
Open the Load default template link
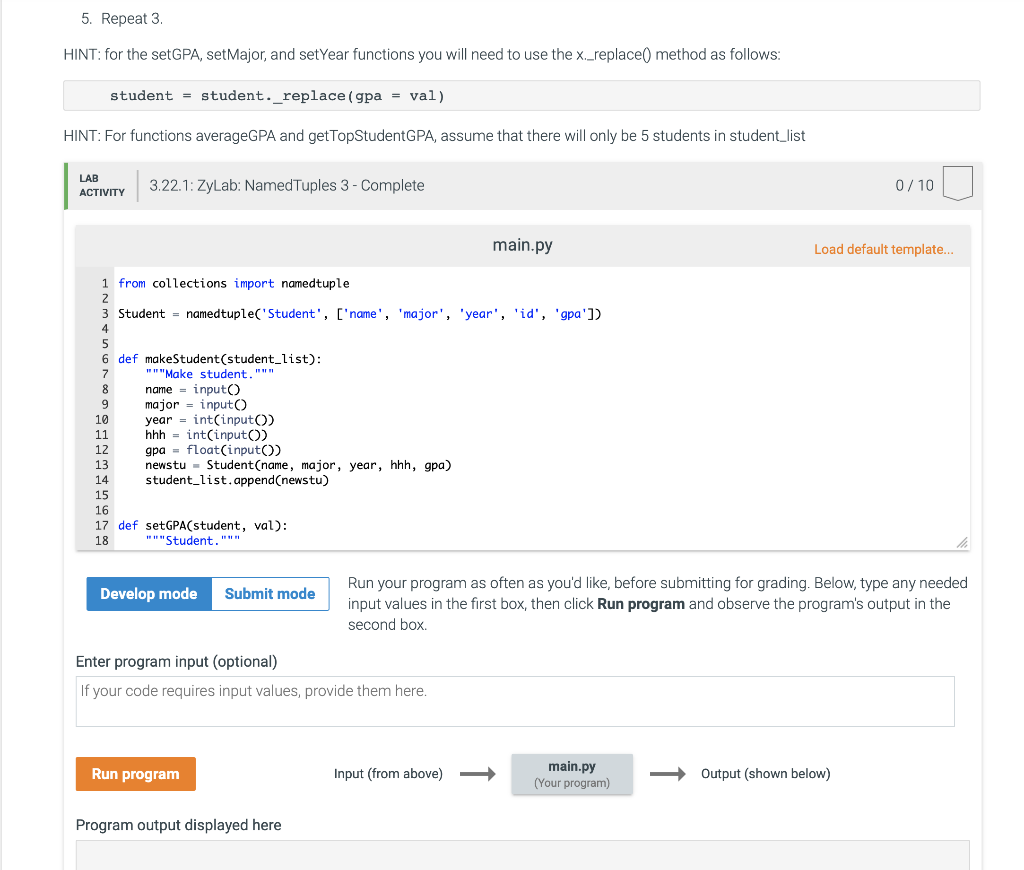pos(884,249)
